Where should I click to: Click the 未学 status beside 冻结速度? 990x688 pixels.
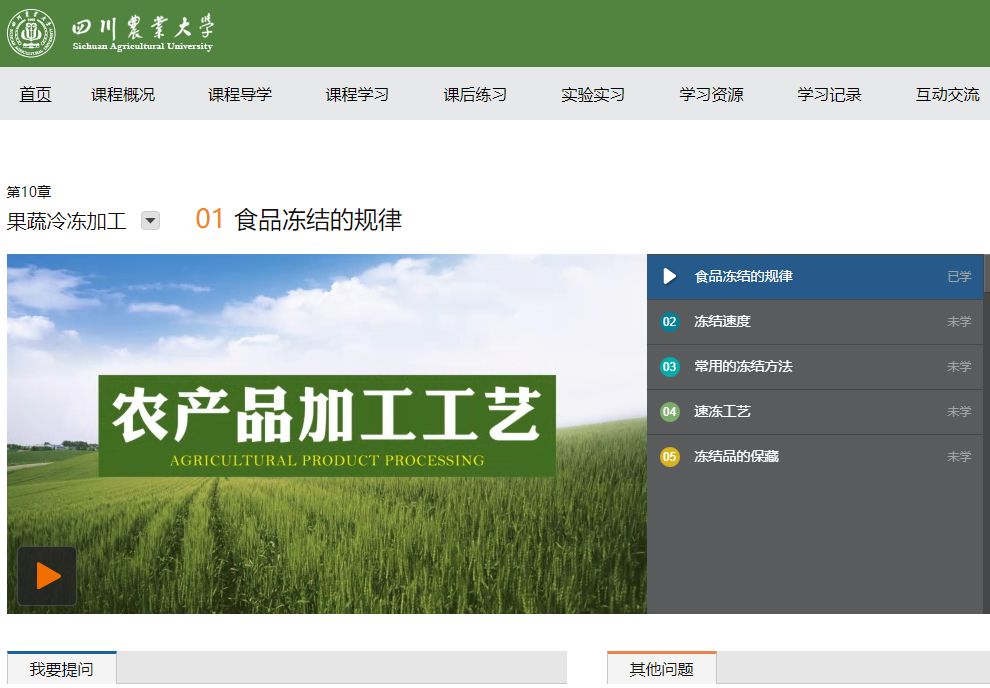pos(959,322)
